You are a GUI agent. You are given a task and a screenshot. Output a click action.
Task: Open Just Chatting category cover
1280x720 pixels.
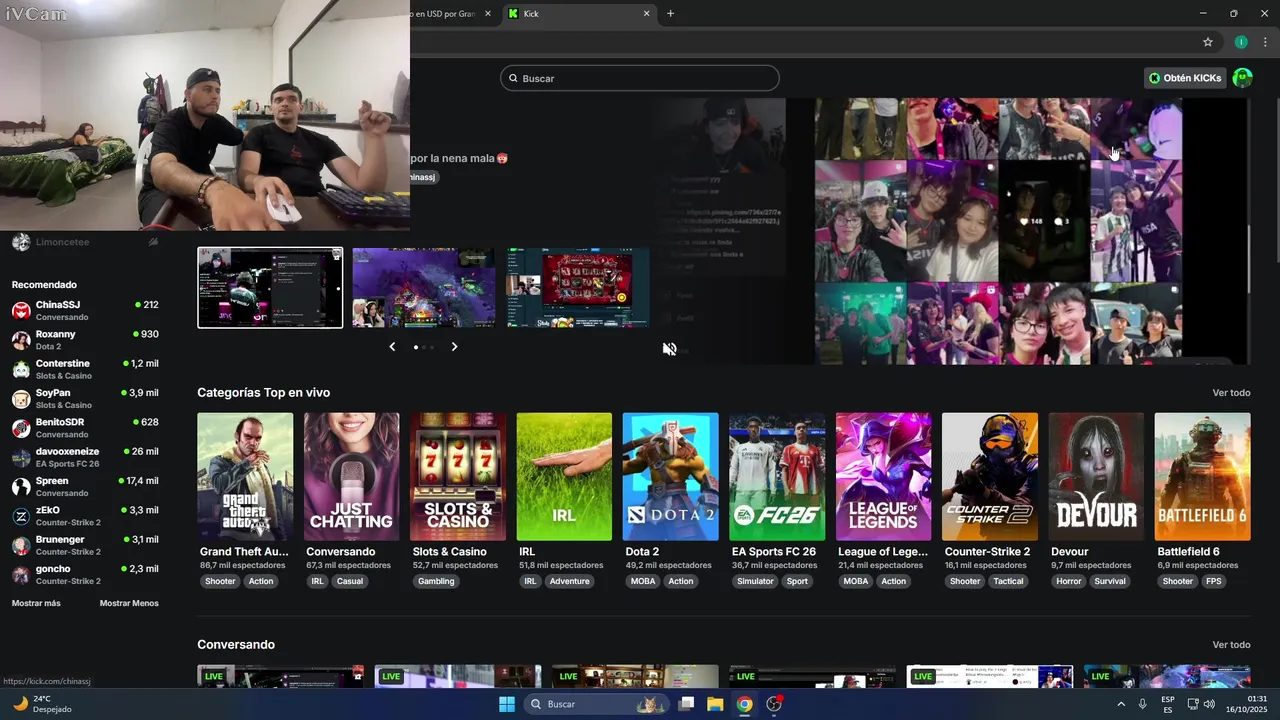click(351, 477)
